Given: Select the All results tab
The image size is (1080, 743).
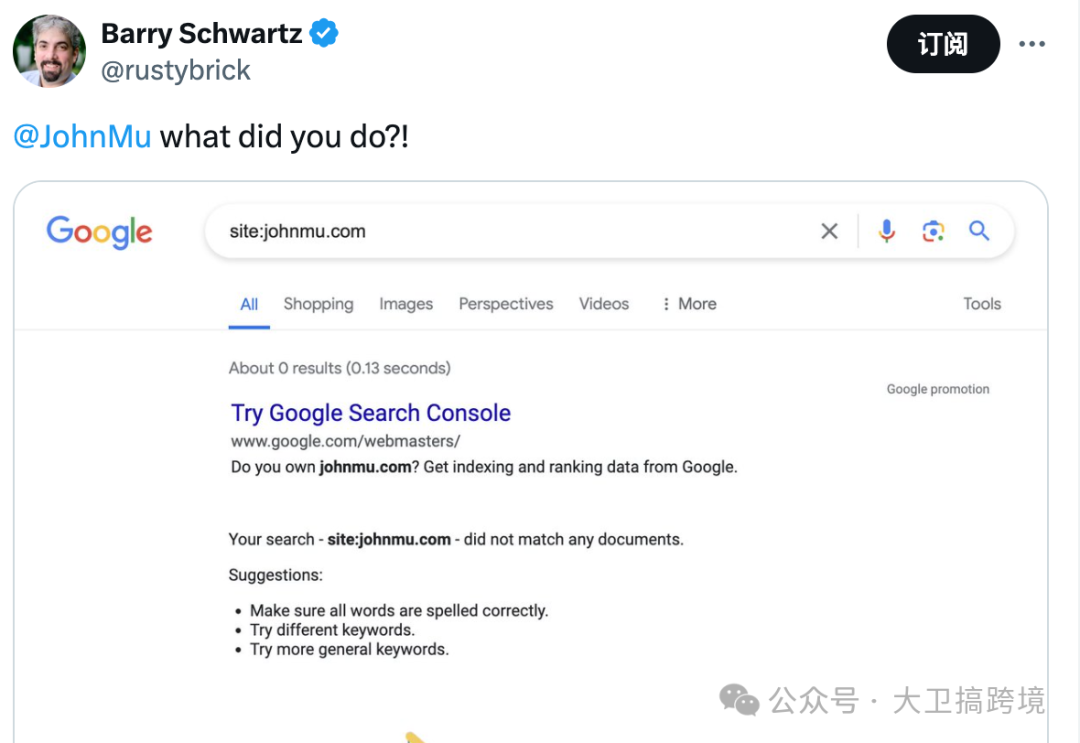Looking at the screenshot, I should coord(249,304).
